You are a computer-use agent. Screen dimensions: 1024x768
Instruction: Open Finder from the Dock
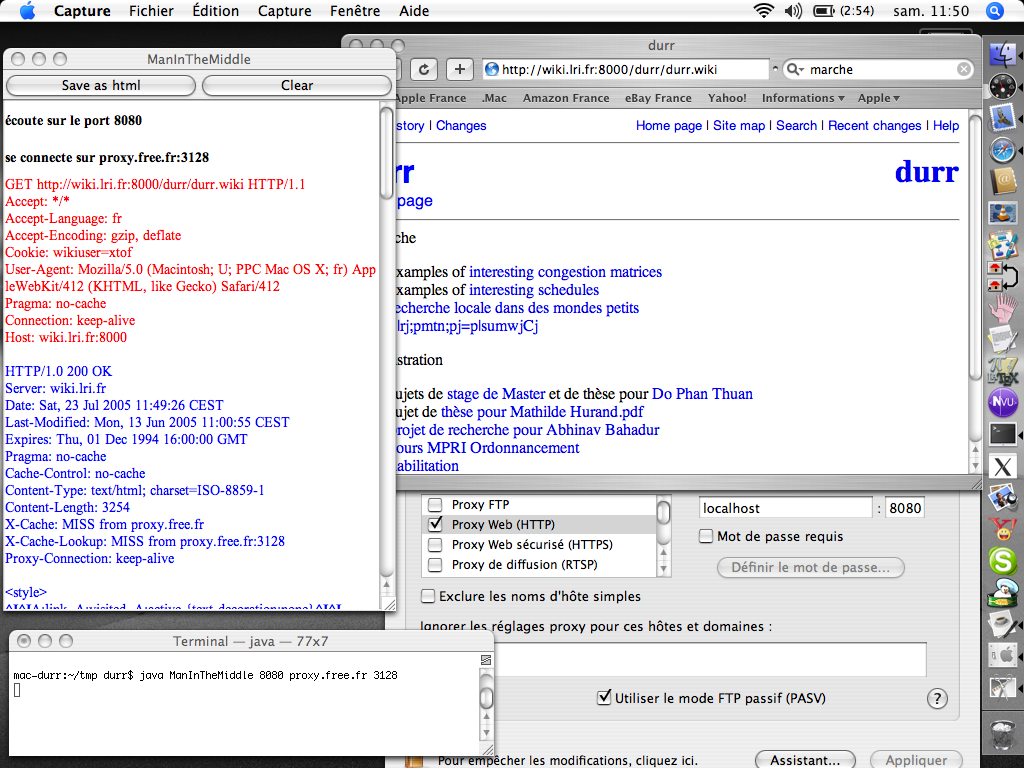tap(1002, 56)
